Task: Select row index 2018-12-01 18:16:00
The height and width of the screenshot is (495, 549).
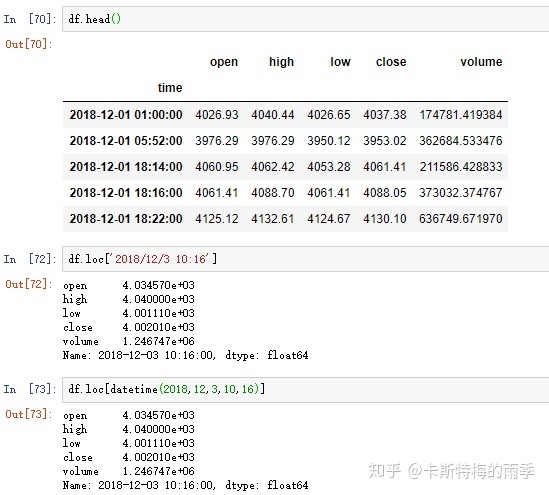Action: point(126,193)
